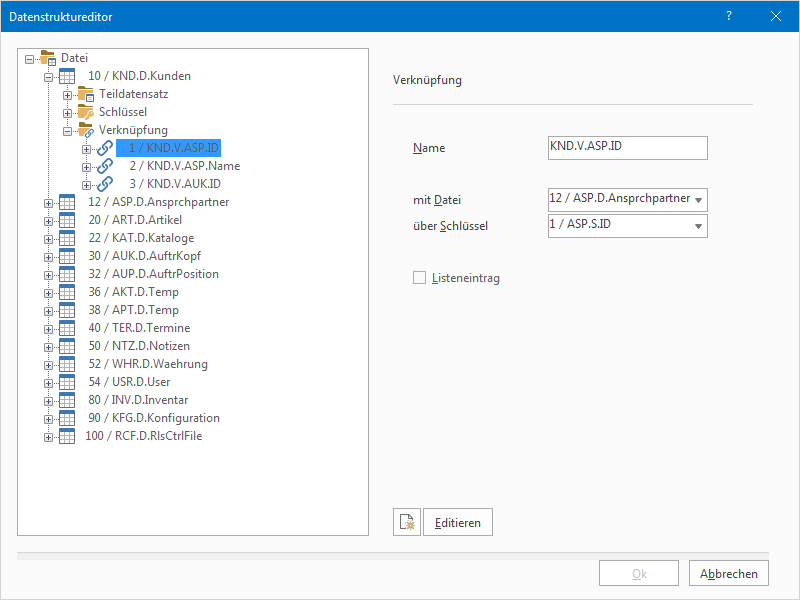Click the table icon of ART.D.Artikel
The image size is (800, 600).
tap(68, 220)
